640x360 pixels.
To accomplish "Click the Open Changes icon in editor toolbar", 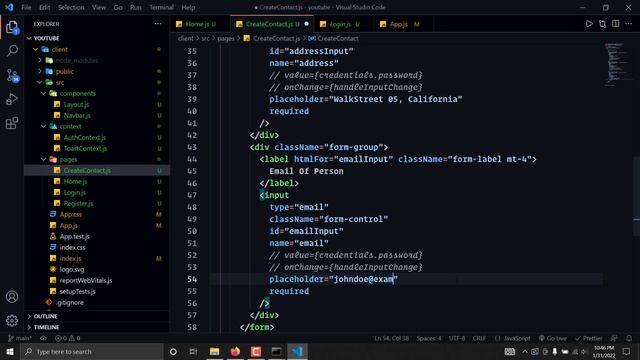I will (602, 24).
